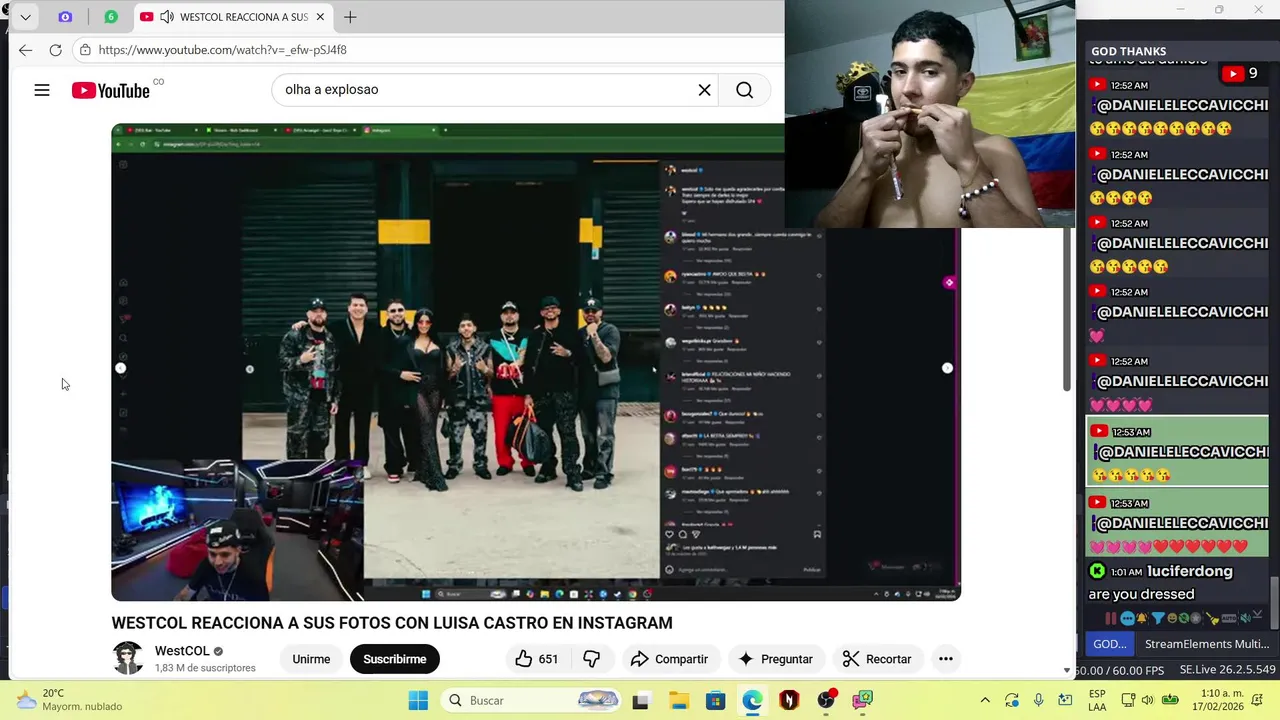Image resolution: width=1280 pixels, height=720 pixels.
Task: Clear the 'olha a explosao' search text
Action: tap(704, 90)
